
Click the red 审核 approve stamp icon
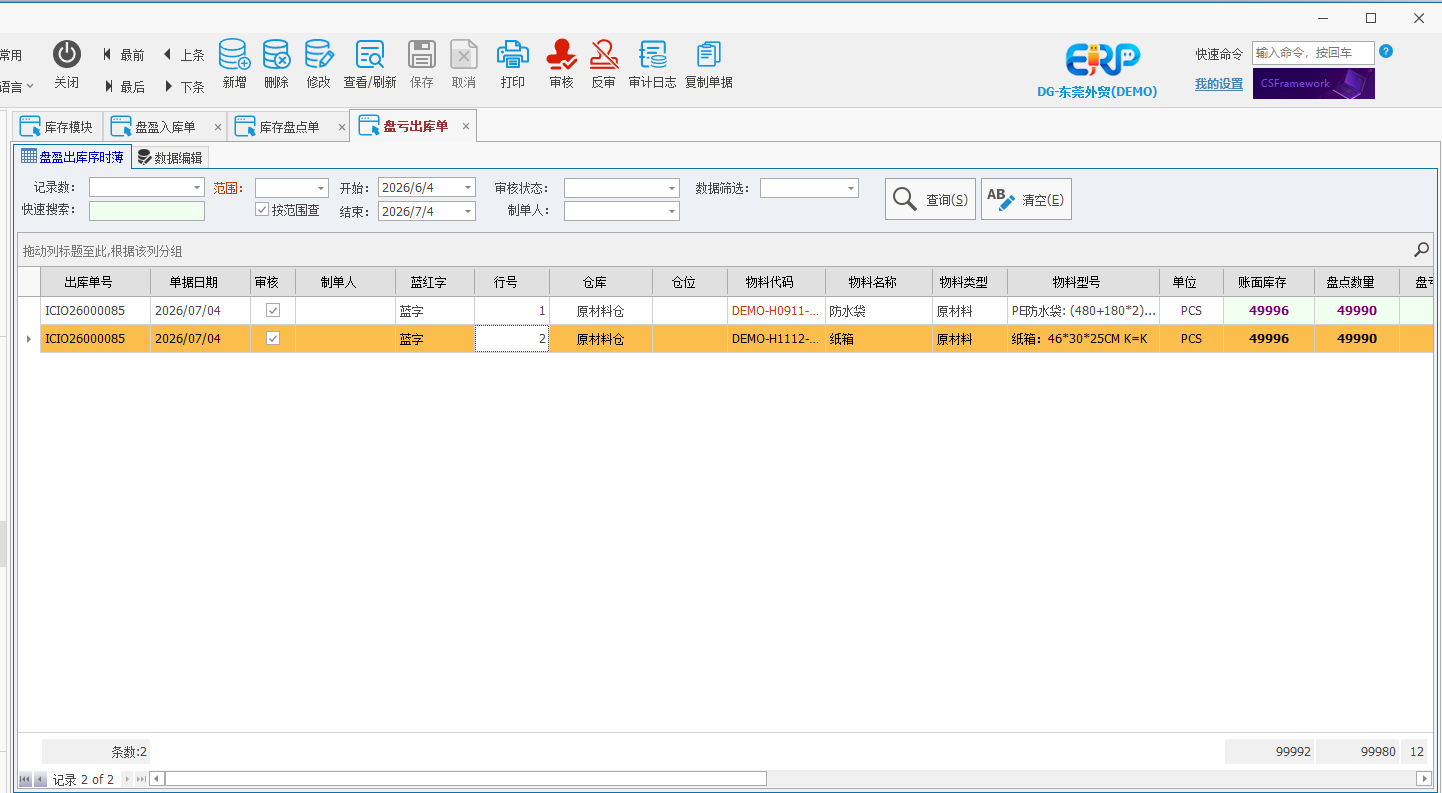pyautogui.click(x=562, y=54)
